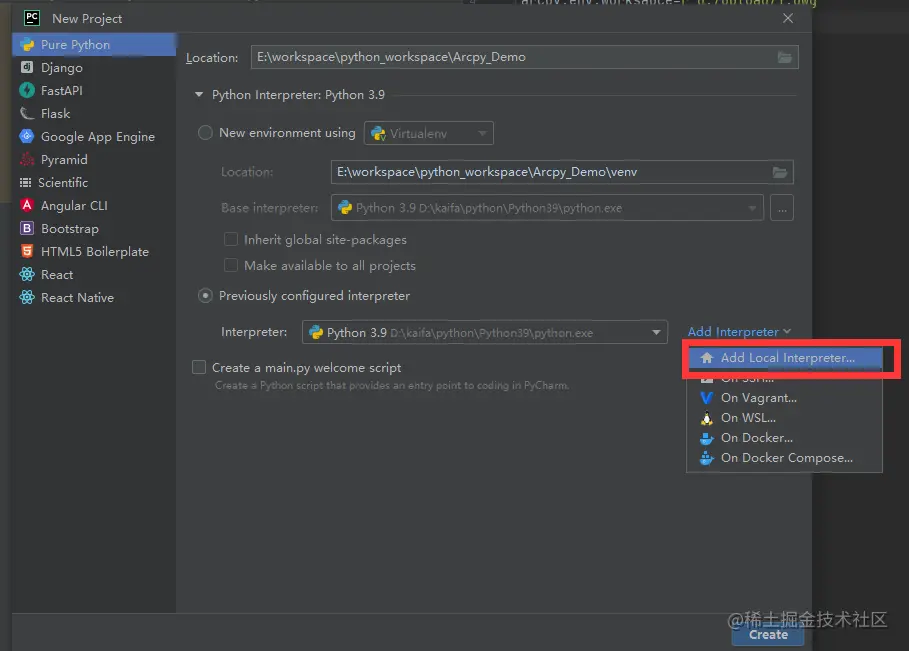Choose On Docker... menu entry

pyautogui.click(x=785, y=438)
